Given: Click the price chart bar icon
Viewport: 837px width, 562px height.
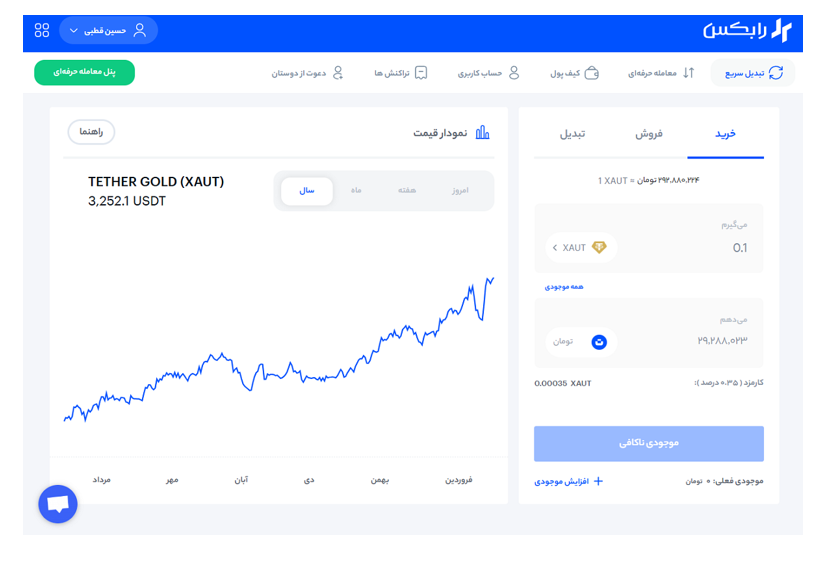Looking at the screenshot, I should [x=482, y=133].
